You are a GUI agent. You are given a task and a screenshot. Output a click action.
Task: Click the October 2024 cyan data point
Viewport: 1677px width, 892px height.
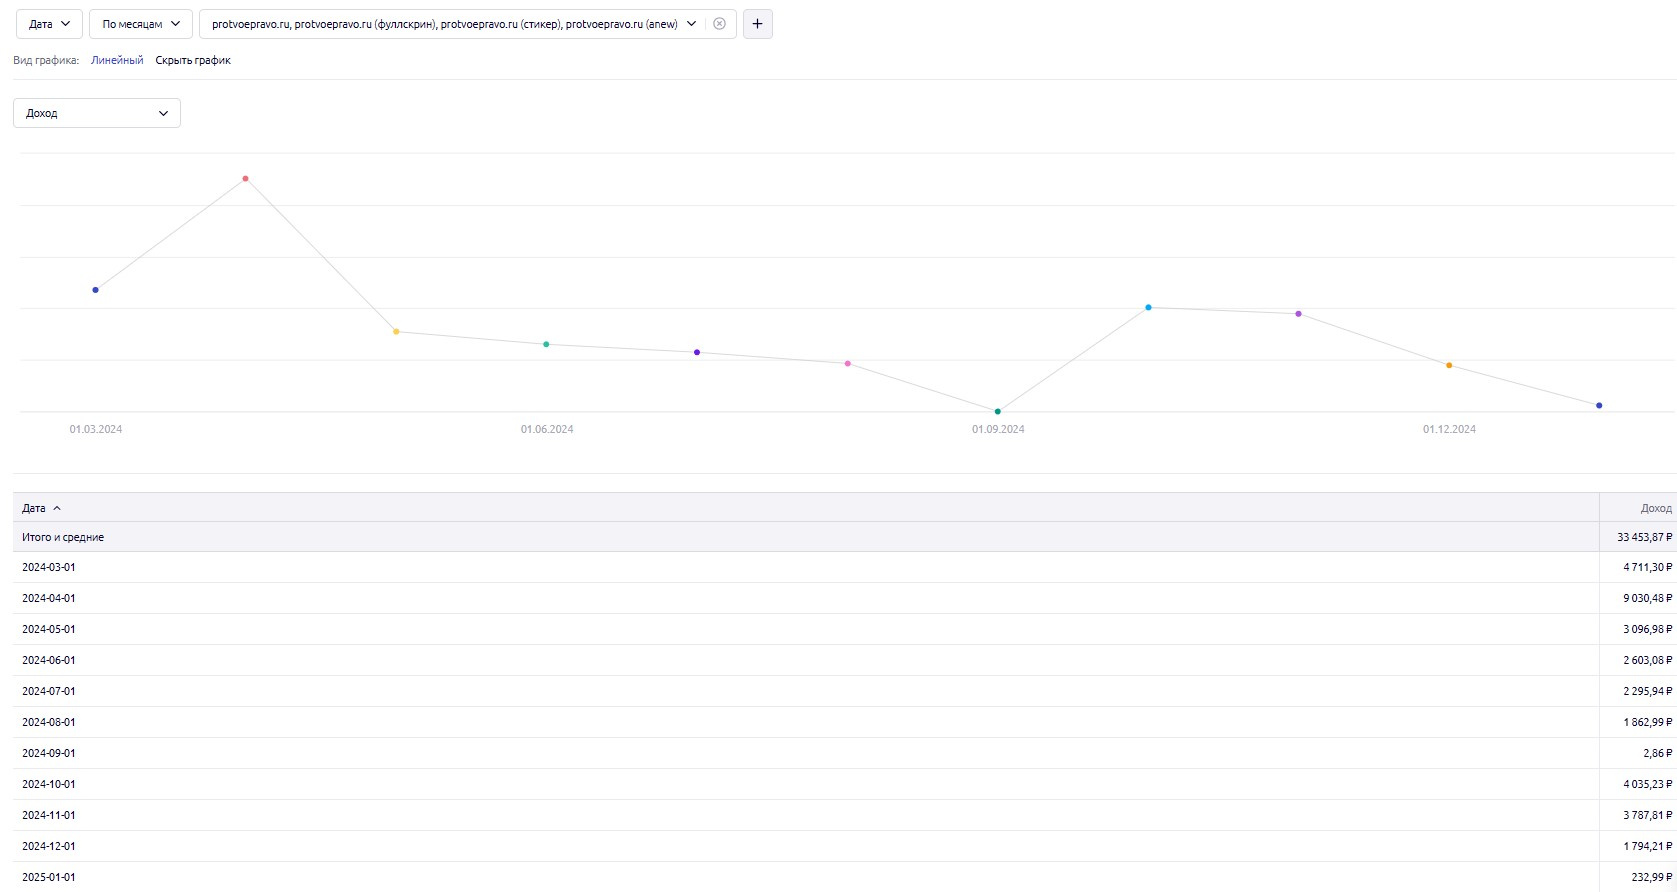point(1148,307)
